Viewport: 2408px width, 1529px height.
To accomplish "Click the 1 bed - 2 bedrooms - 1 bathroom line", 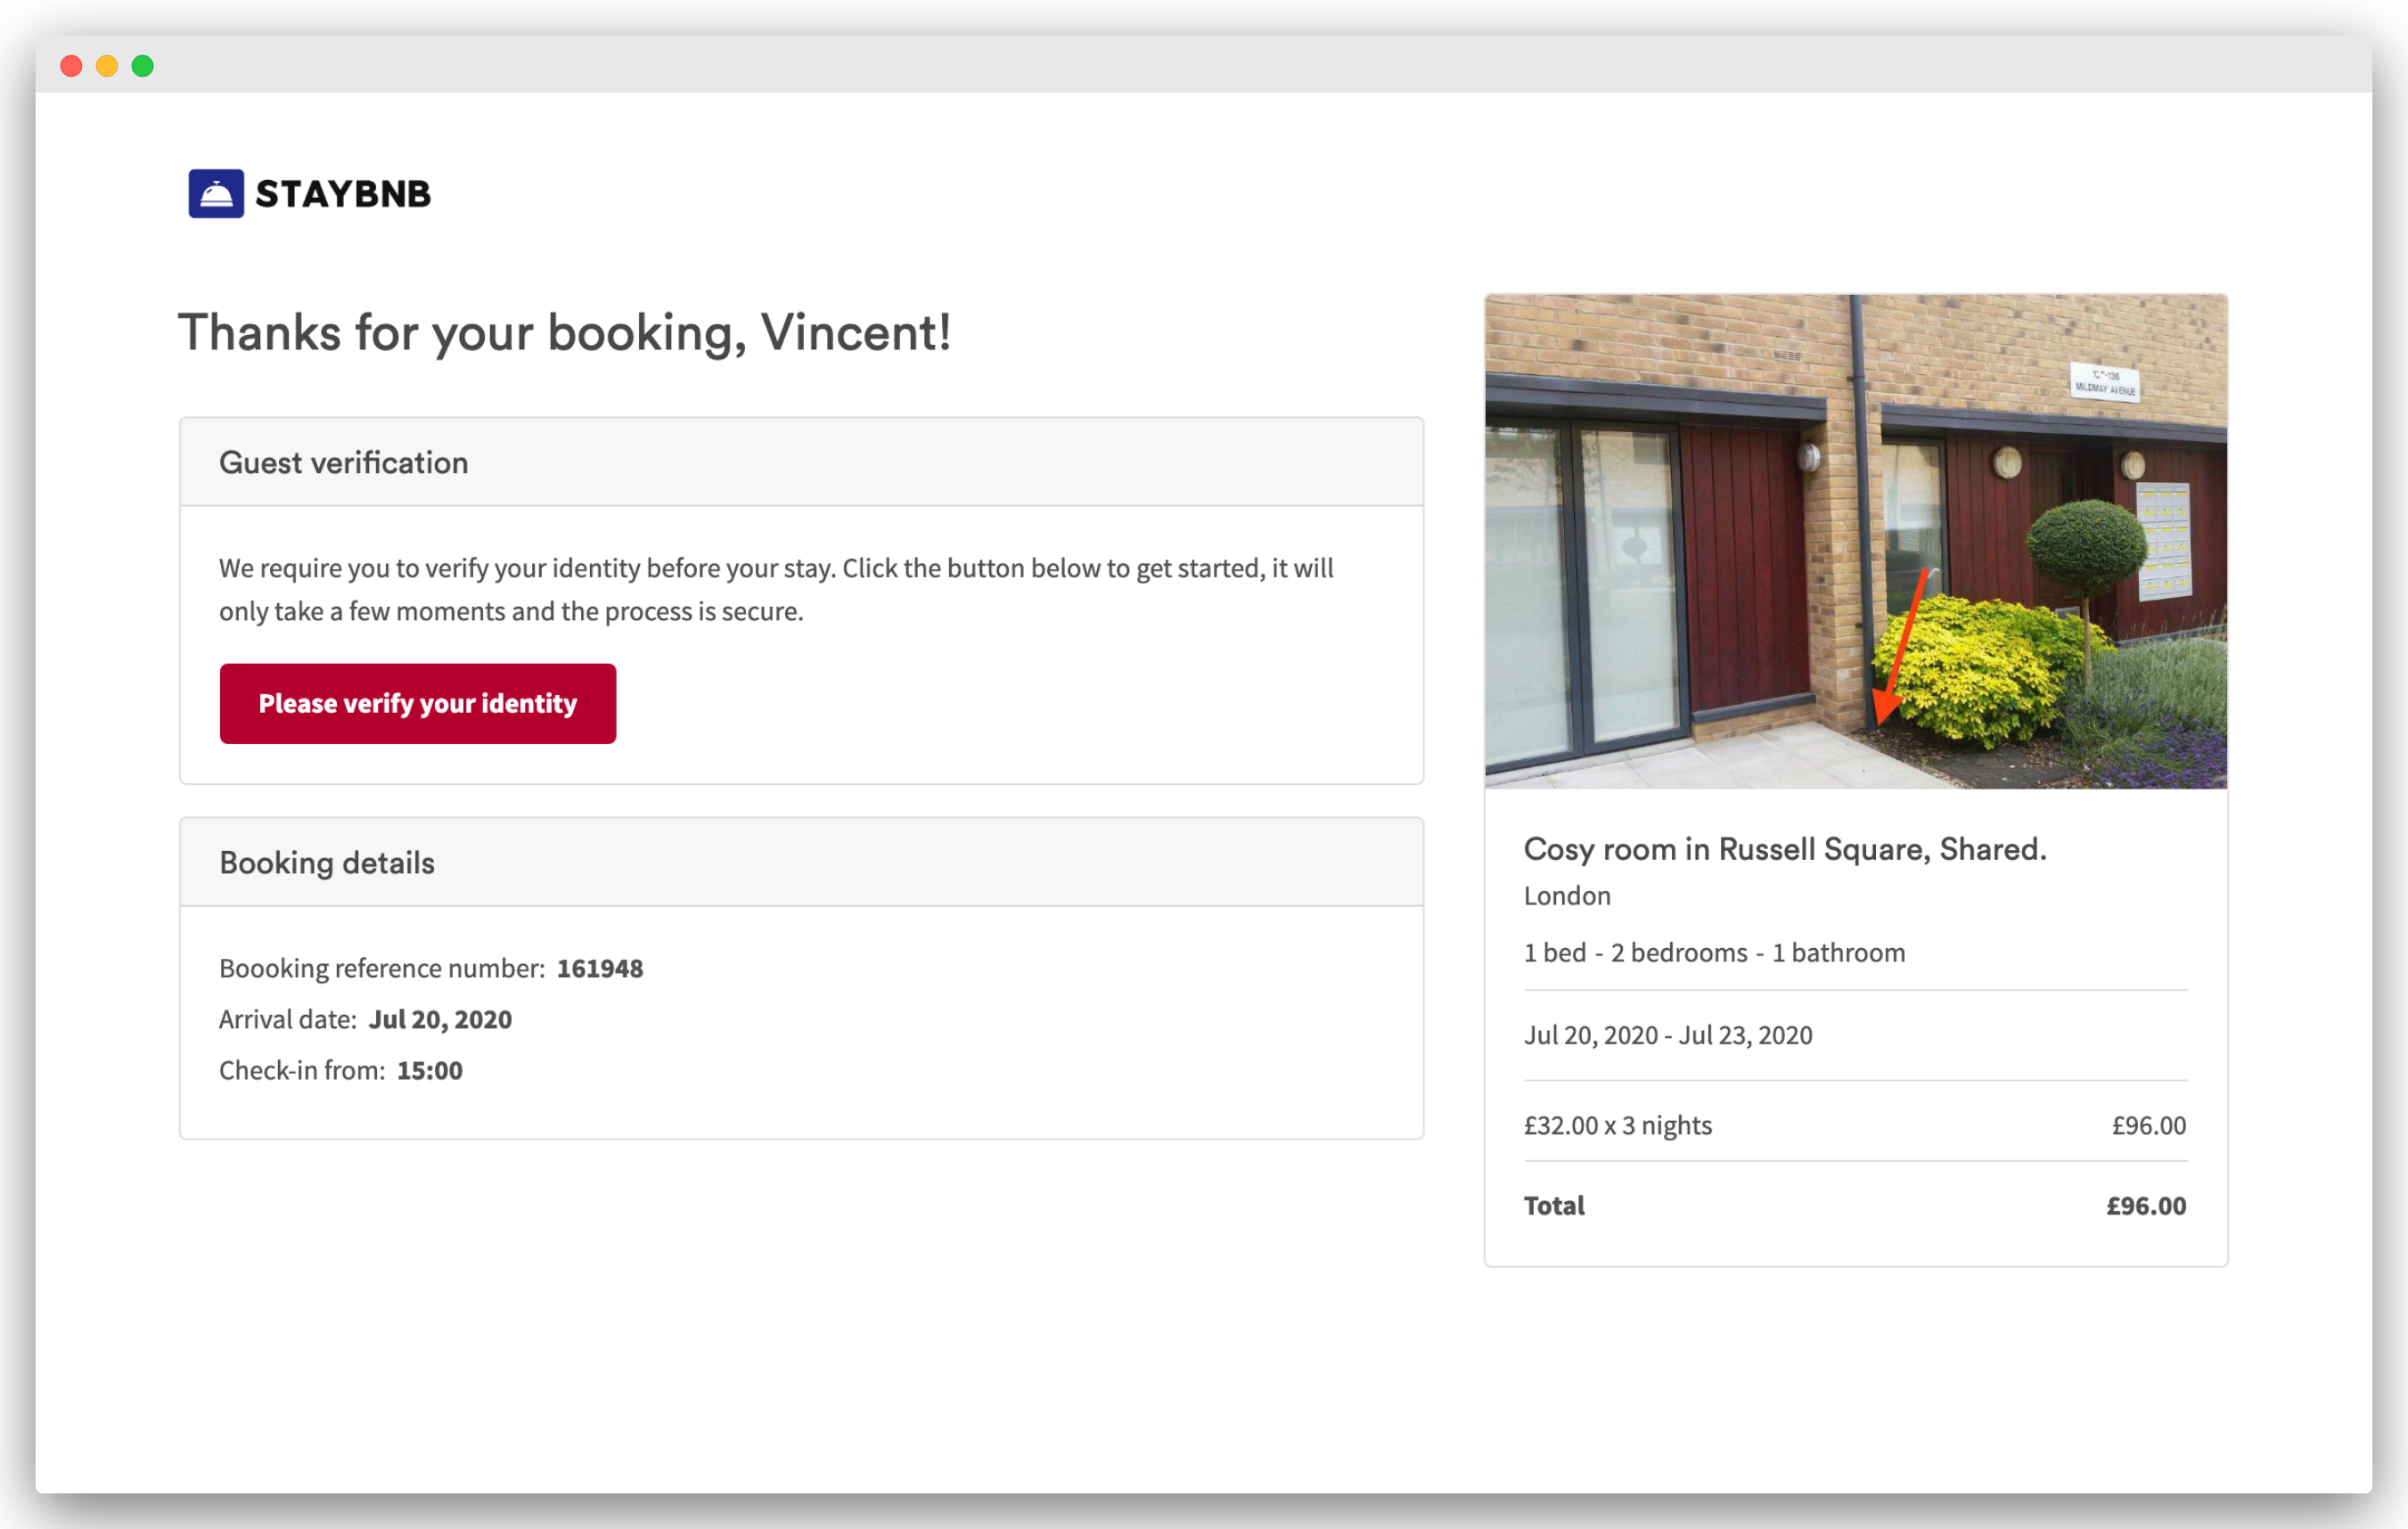I will (x=1714, y=953).
